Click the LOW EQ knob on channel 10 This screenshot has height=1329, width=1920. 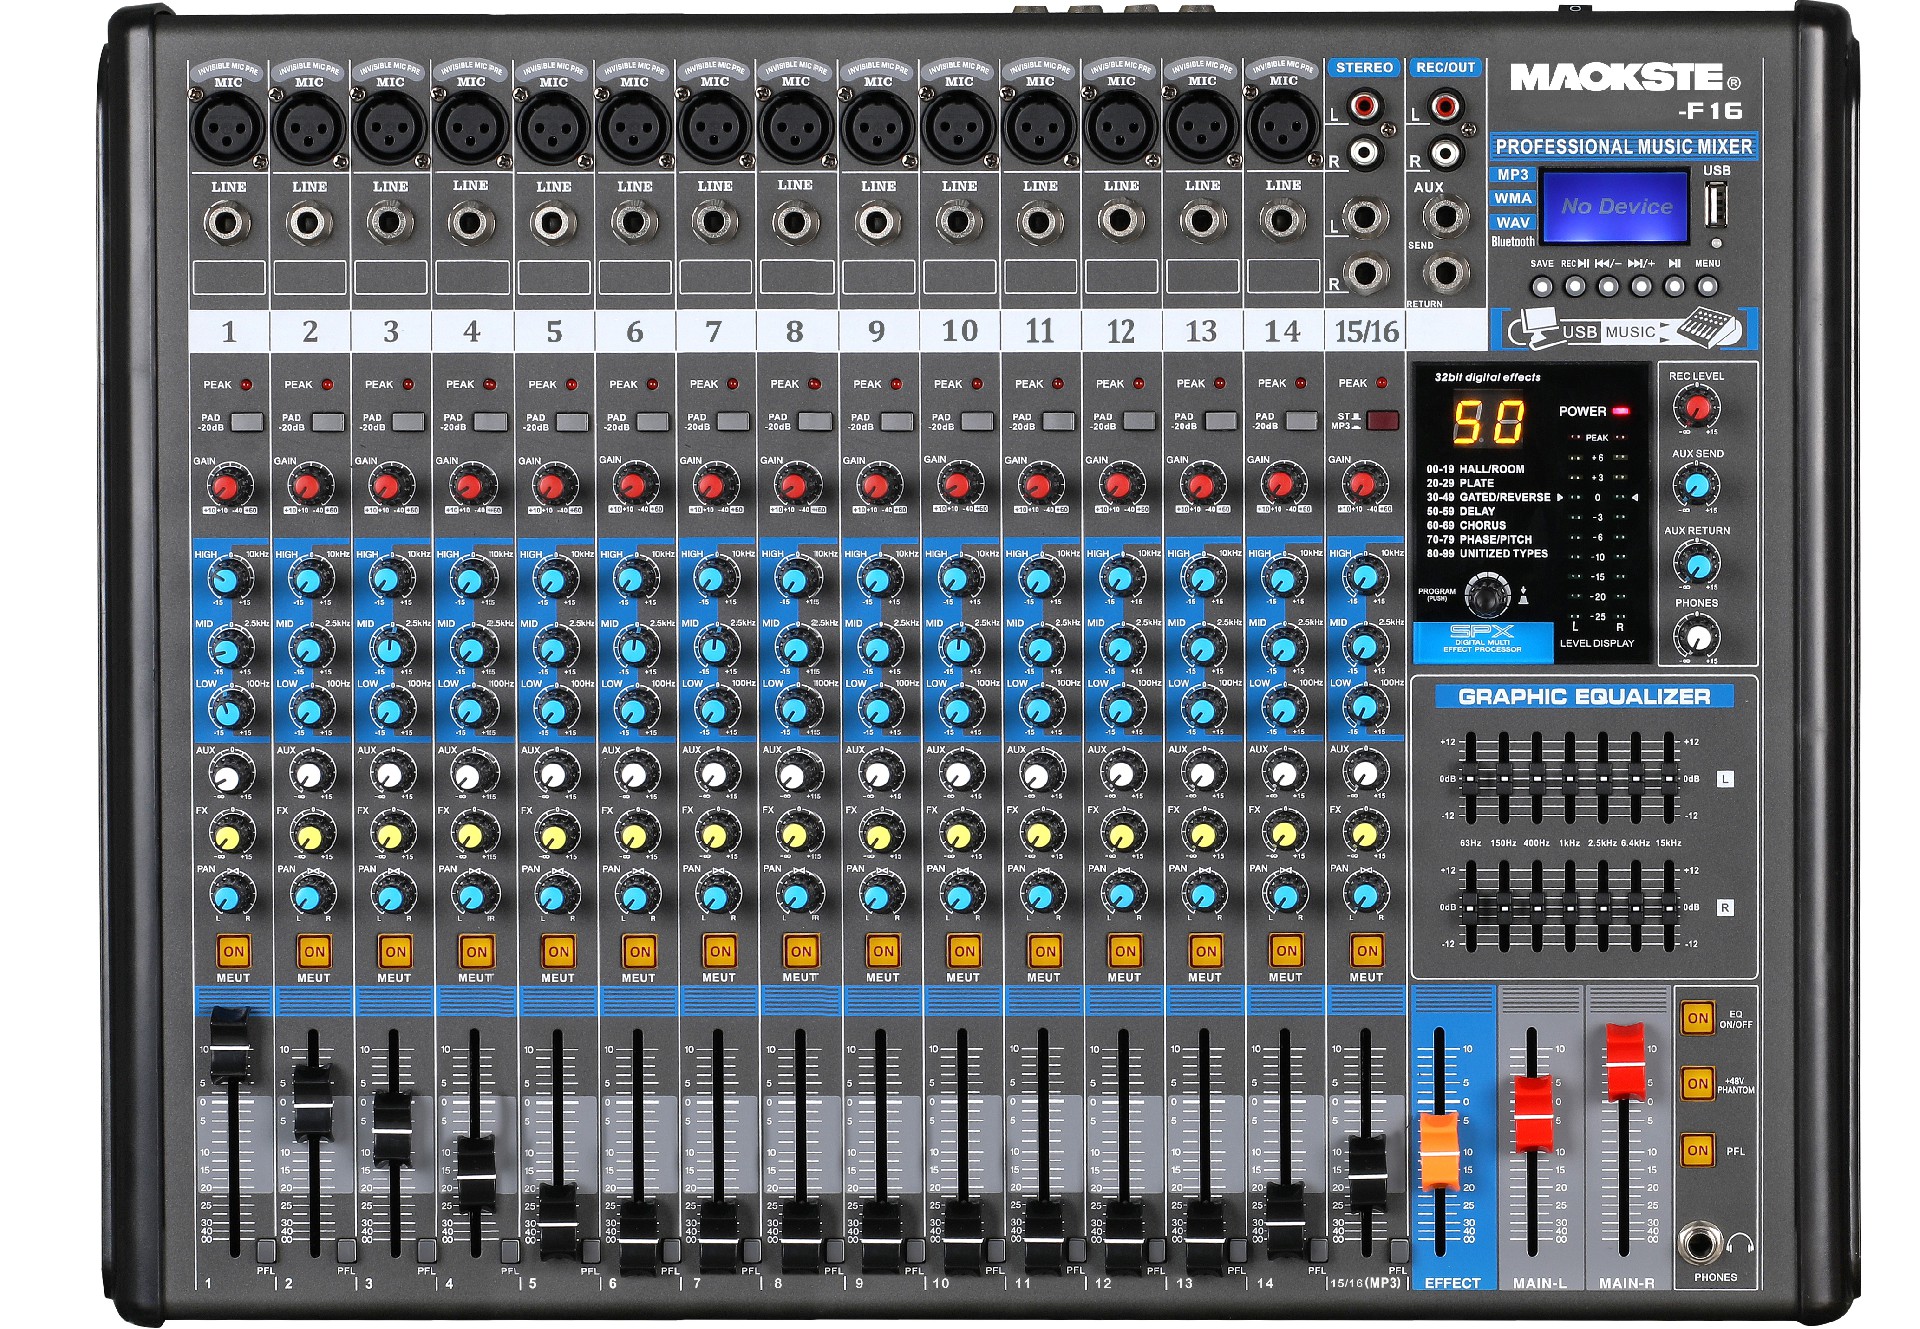click(958, 710)
